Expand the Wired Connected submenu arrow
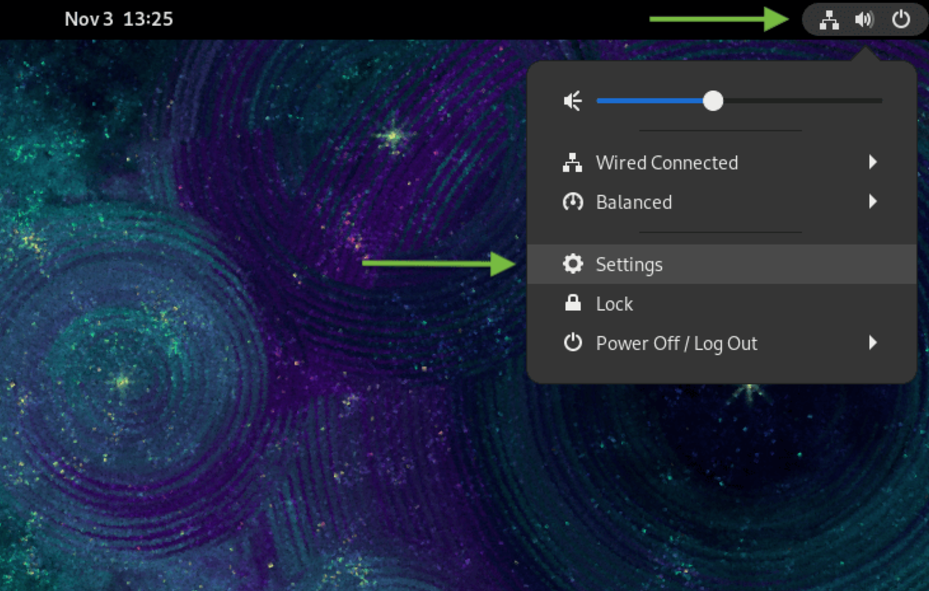Viewport: 929px width, 591px height. tap(872, 162)
